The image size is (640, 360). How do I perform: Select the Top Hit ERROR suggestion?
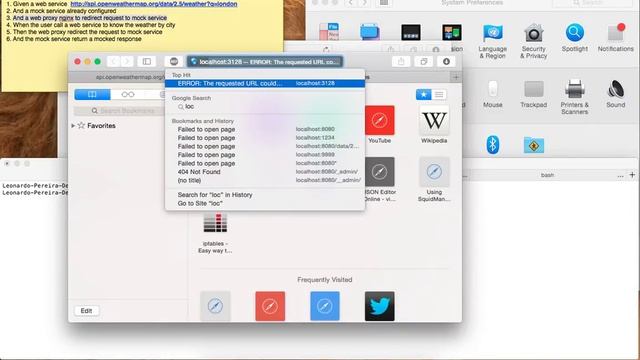pos(265,83)
